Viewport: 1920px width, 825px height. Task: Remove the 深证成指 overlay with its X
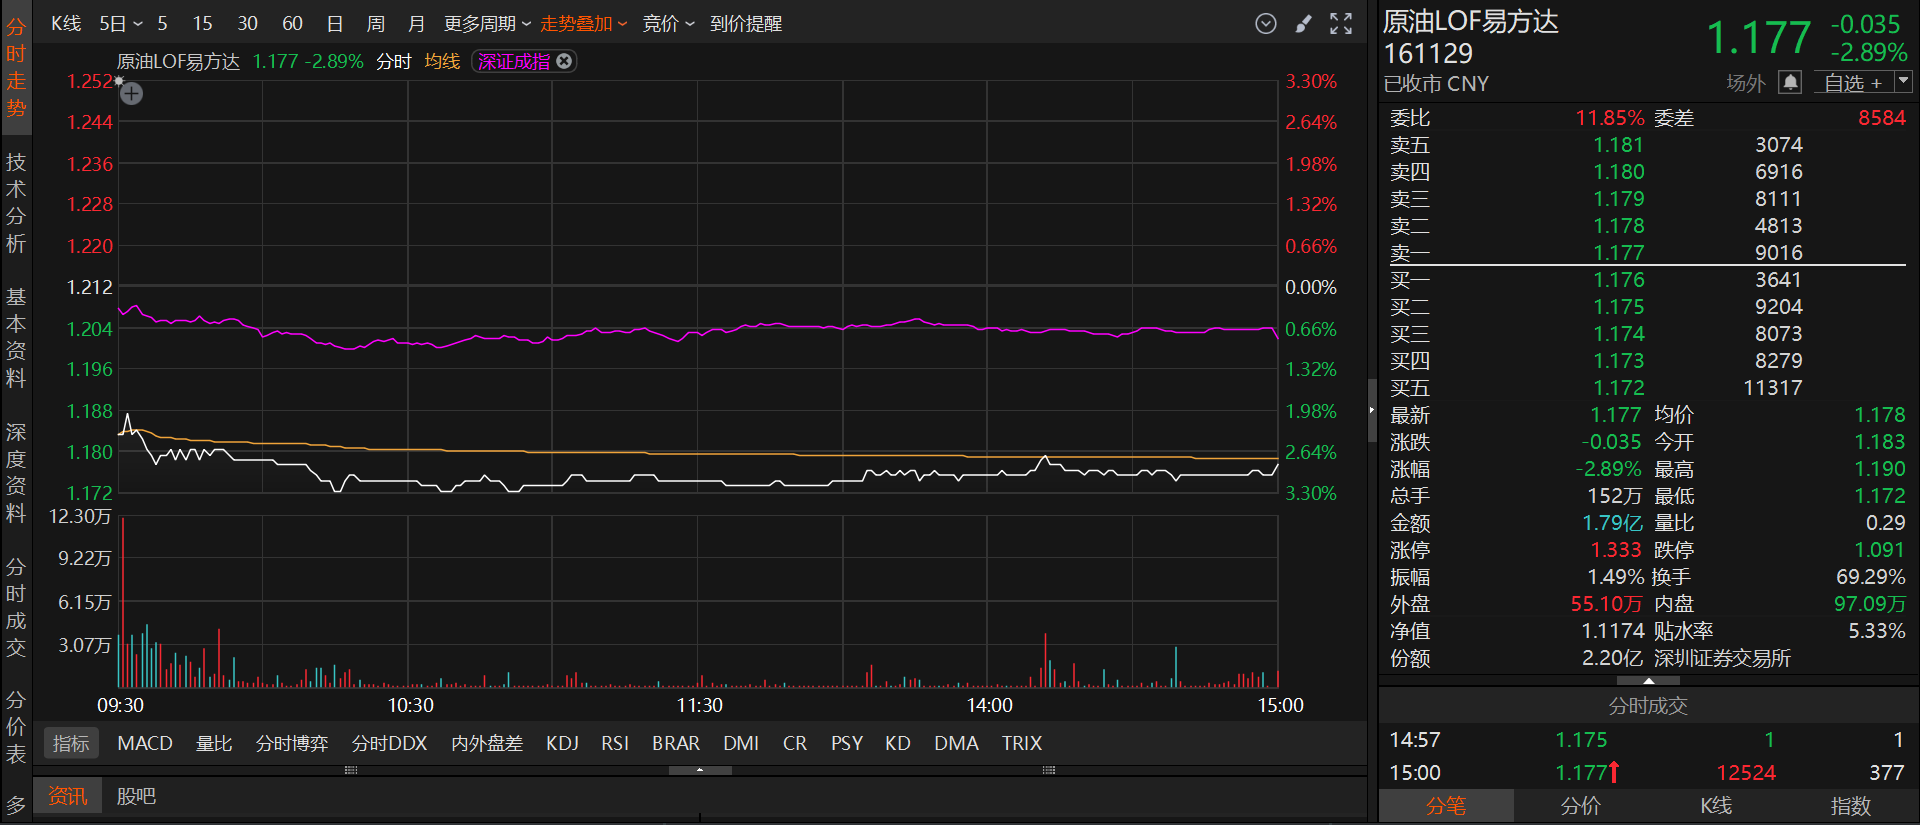pos(564,61)
